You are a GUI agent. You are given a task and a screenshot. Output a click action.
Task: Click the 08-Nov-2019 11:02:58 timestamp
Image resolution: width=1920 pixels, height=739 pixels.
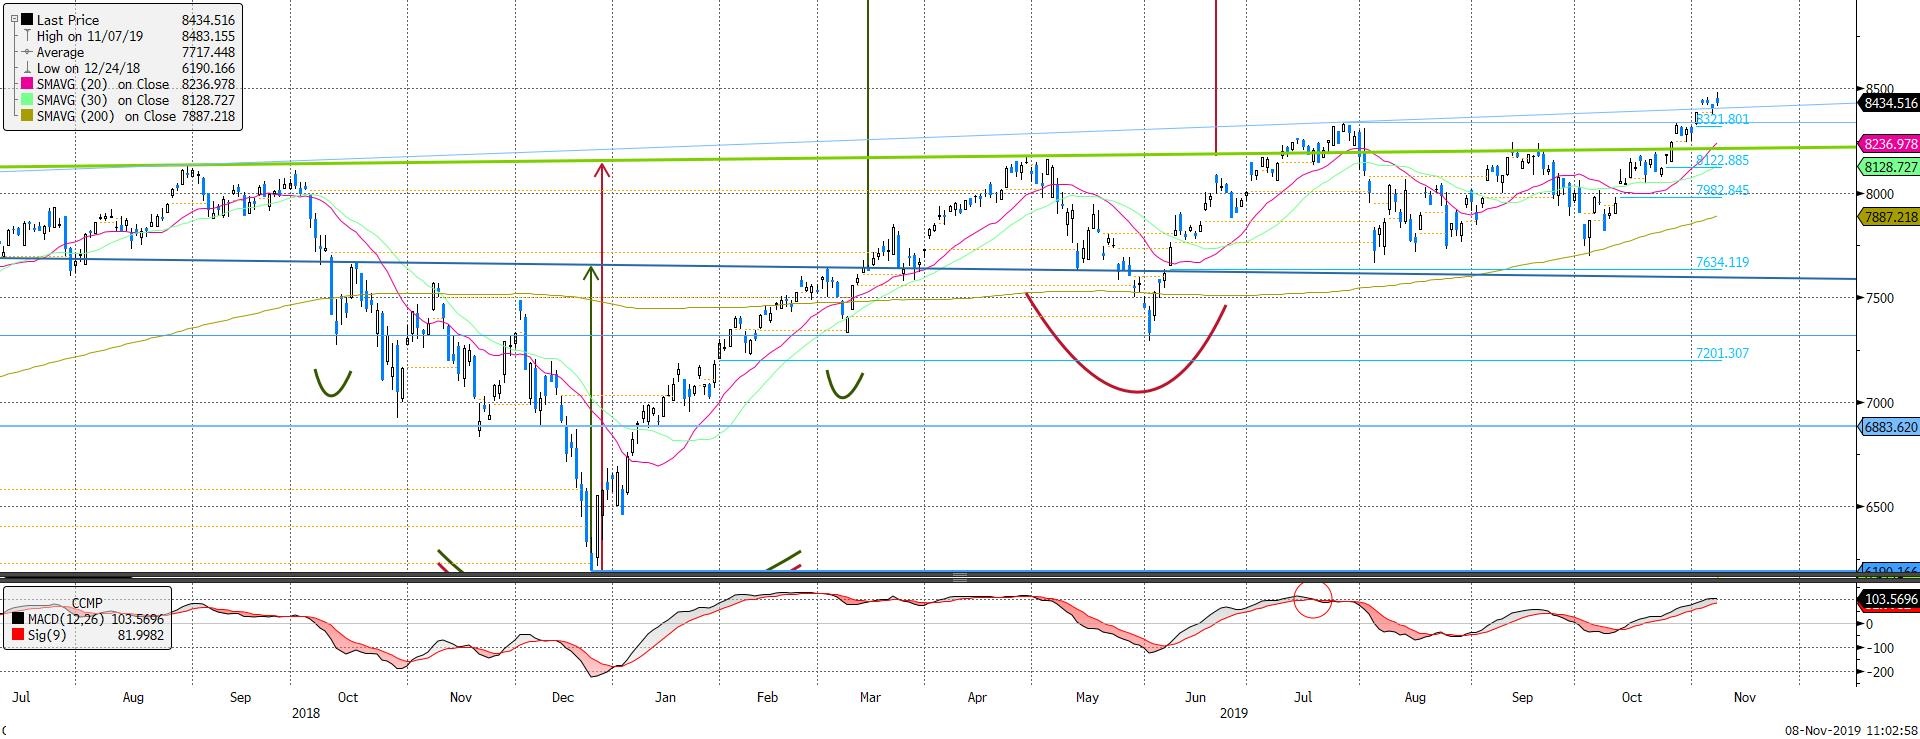click(x=1850, y=731)
